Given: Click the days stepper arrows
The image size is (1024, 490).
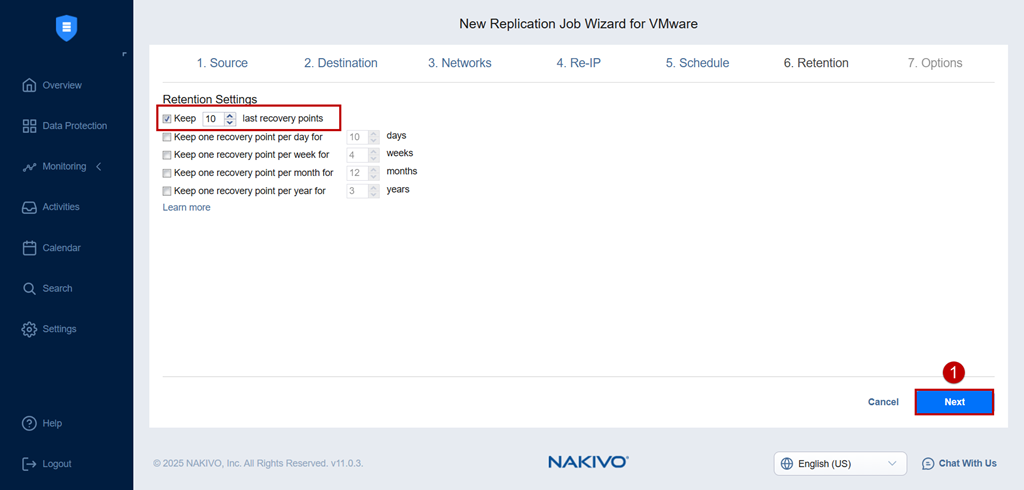Looking at the screenshot, I should (x=374, y=137).
